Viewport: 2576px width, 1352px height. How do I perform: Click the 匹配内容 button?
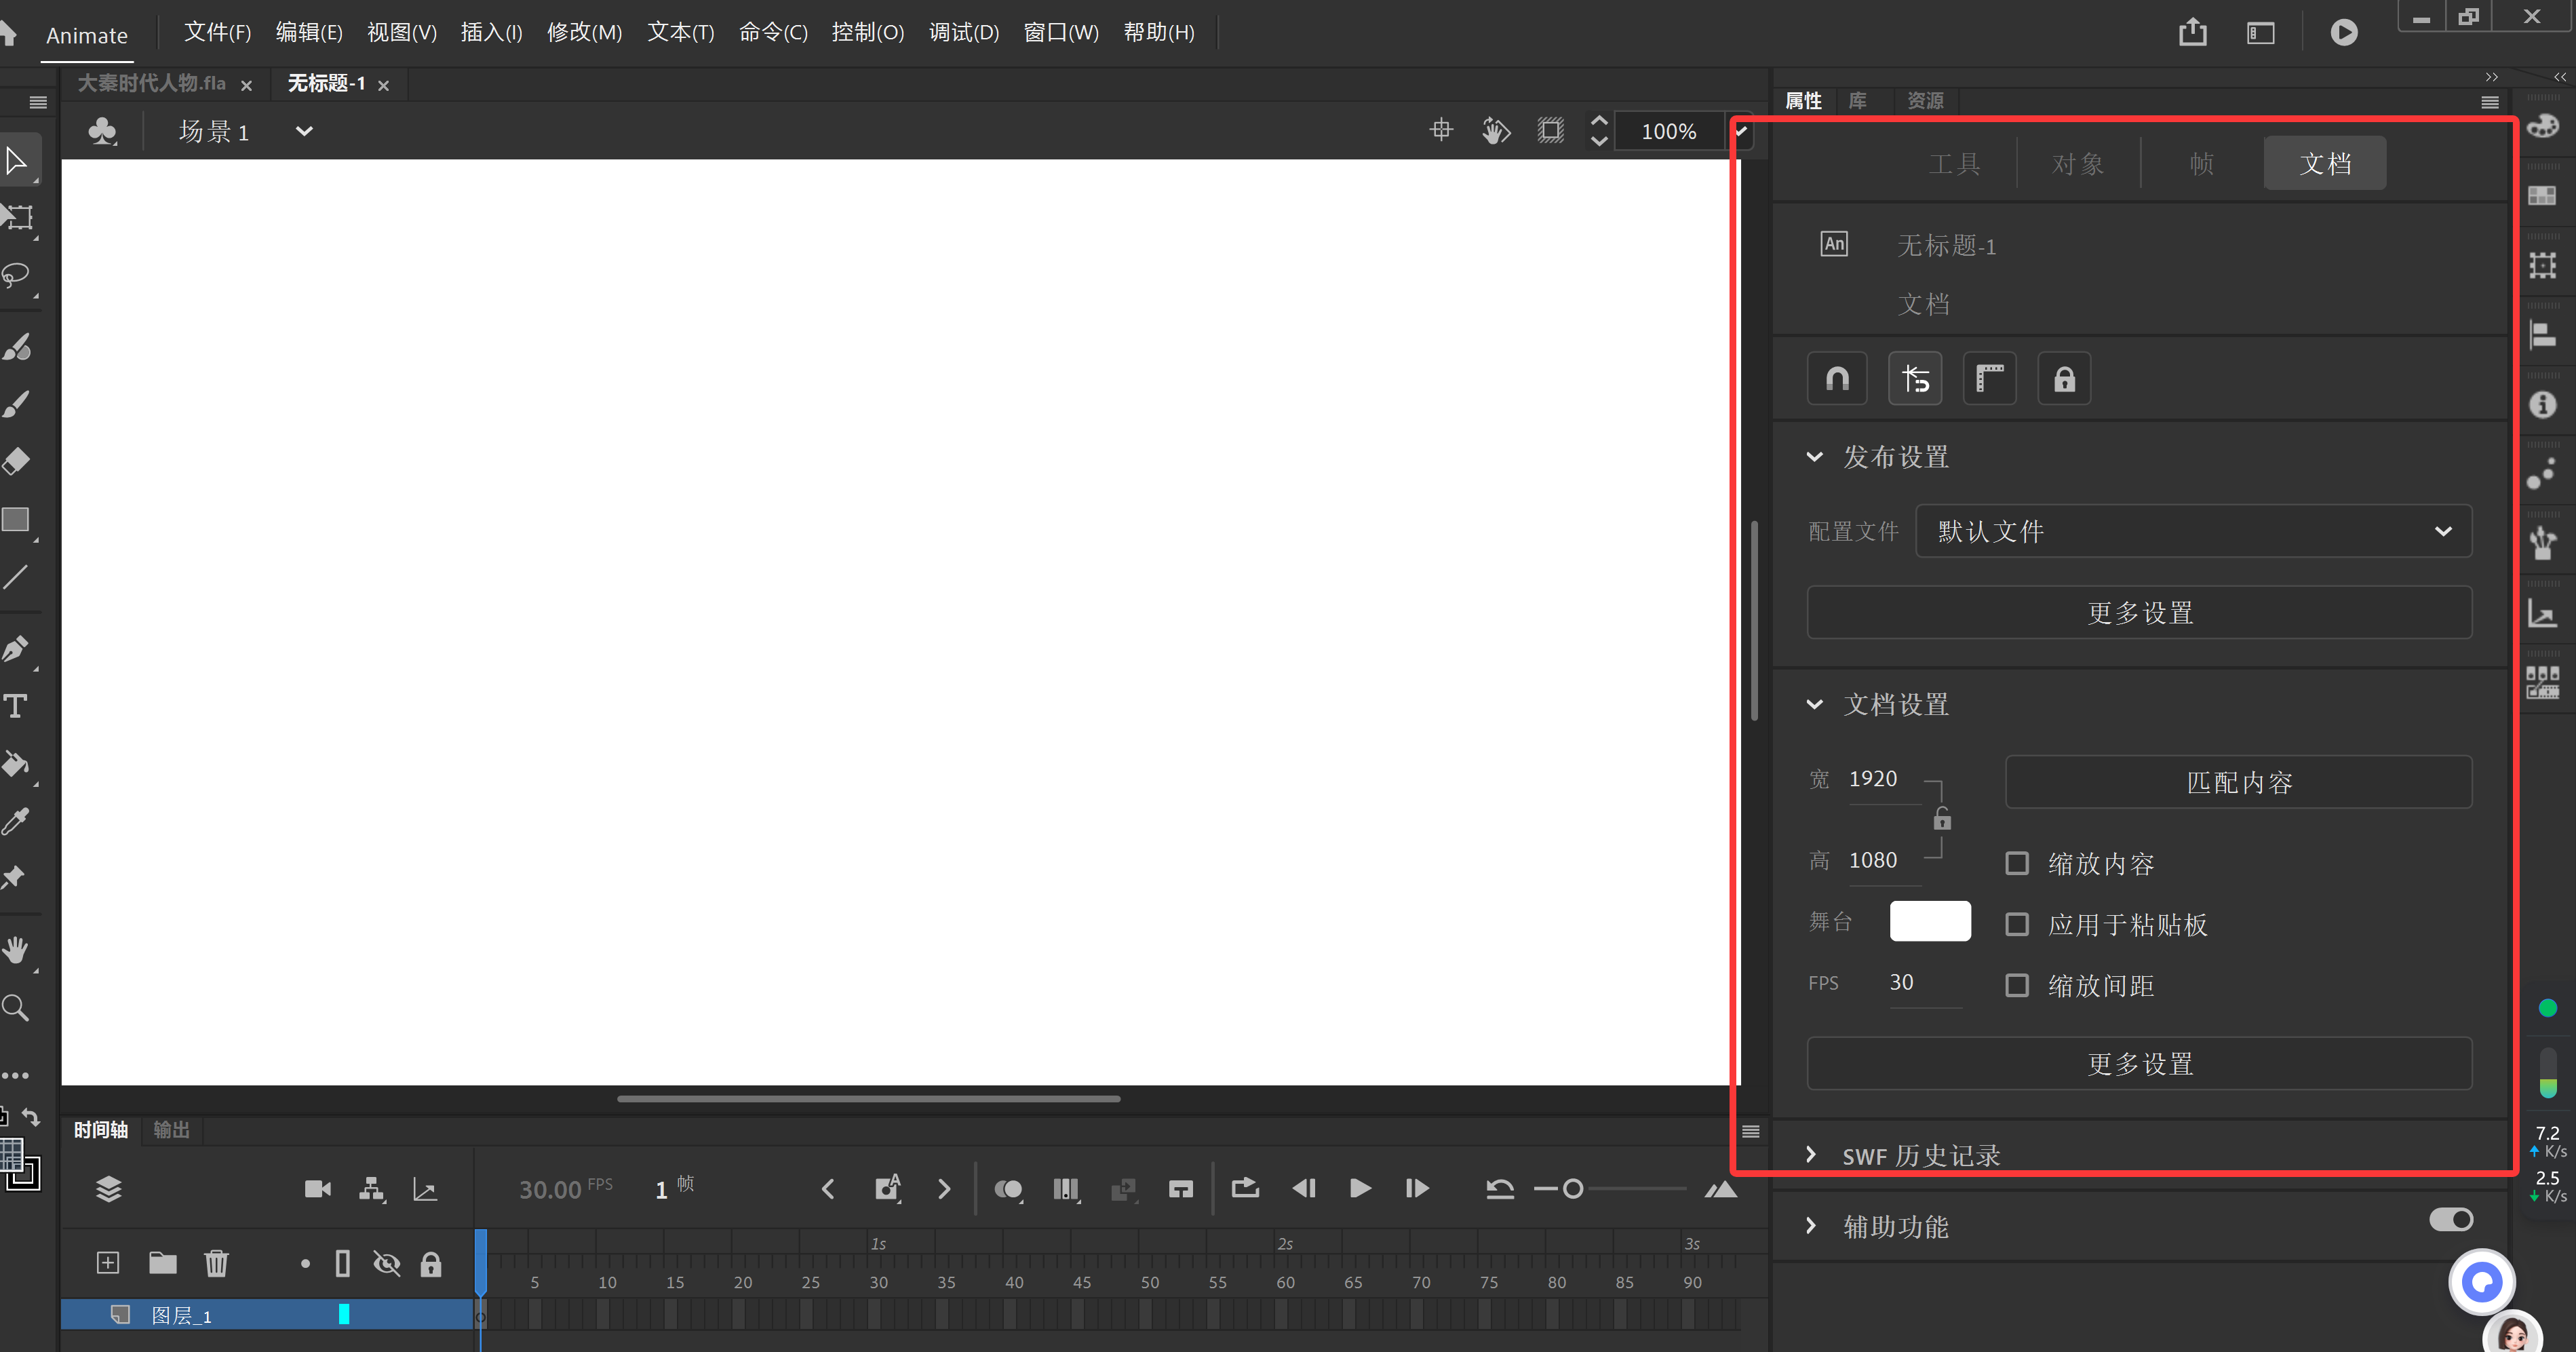coord(2238,782)
